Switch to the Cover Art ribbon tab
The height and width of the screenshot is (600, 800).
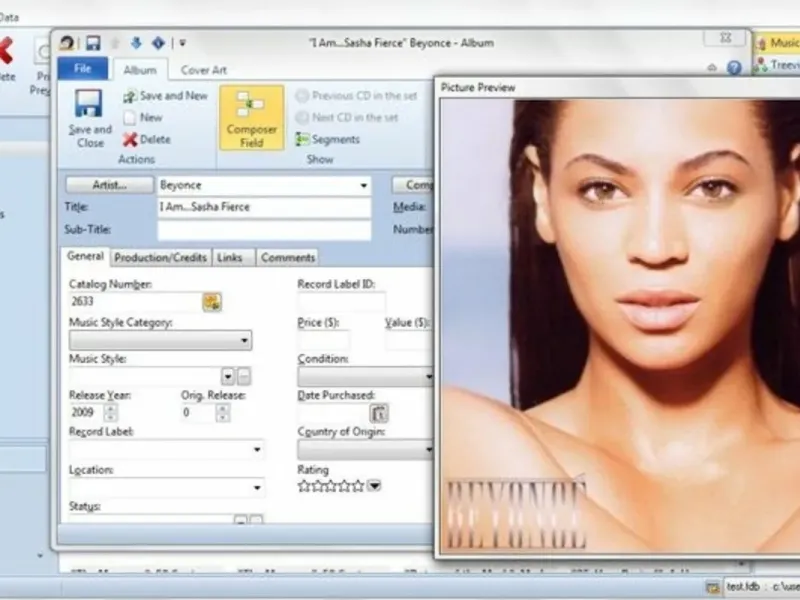point(204,70)
